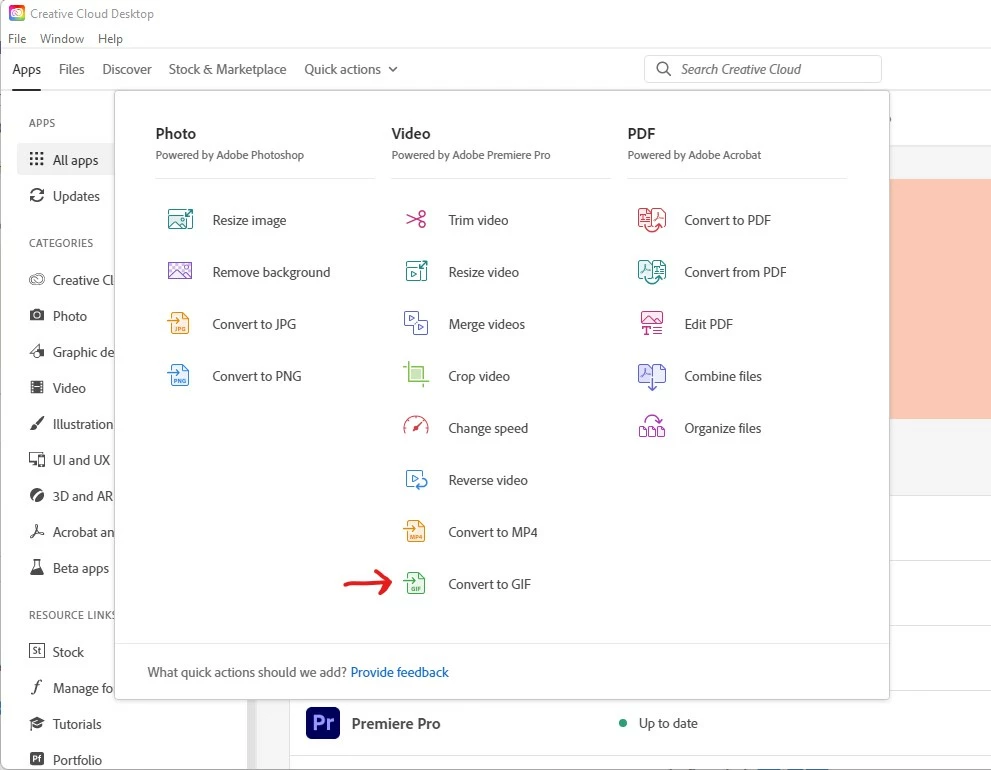Image resolution: width=991 pixels, height=770 pixels.
Task: Click the Change speed gauge icon
Action: click(416, 427)
